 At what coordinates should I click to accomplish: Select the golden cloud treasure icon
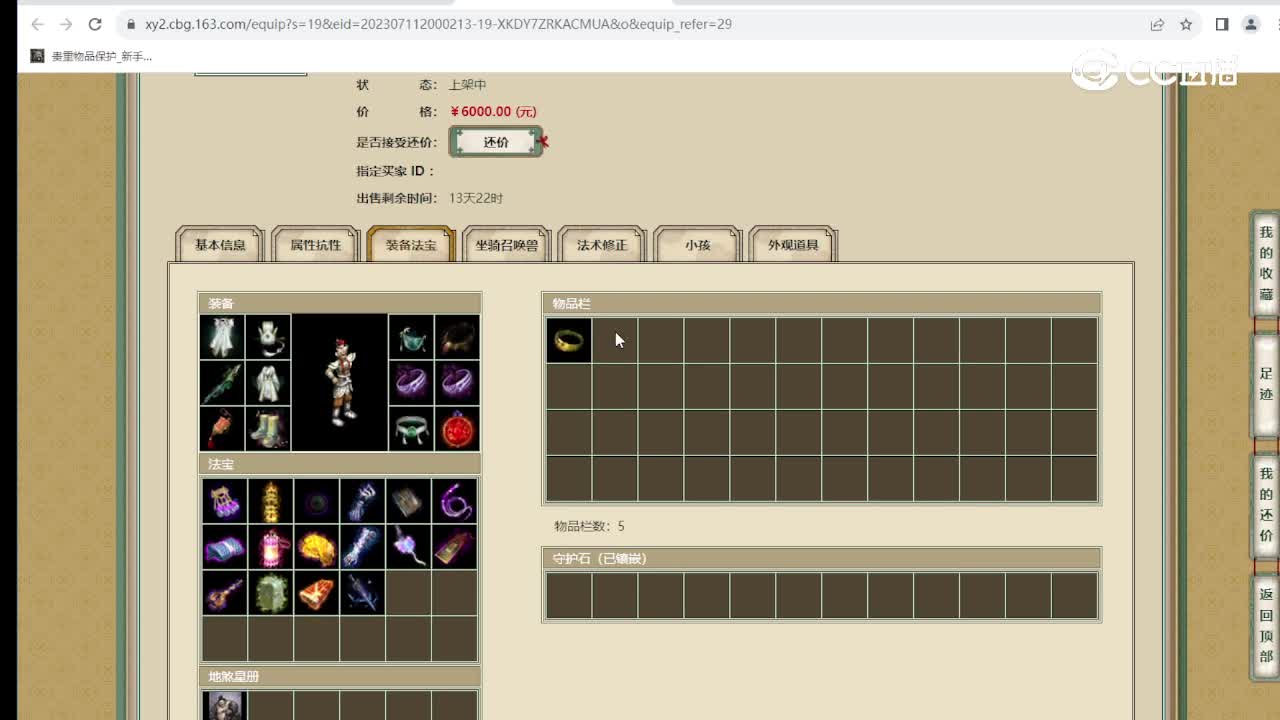(317, 547)
